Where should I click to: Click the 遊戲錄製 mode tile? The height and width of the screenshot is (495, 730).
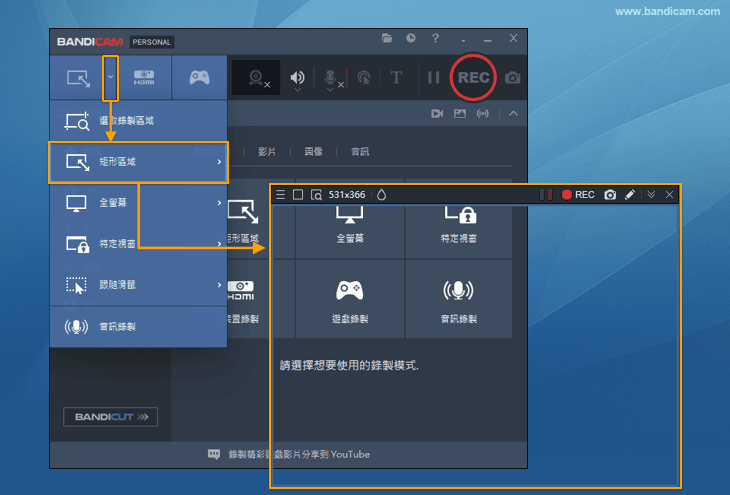(350, 299)
